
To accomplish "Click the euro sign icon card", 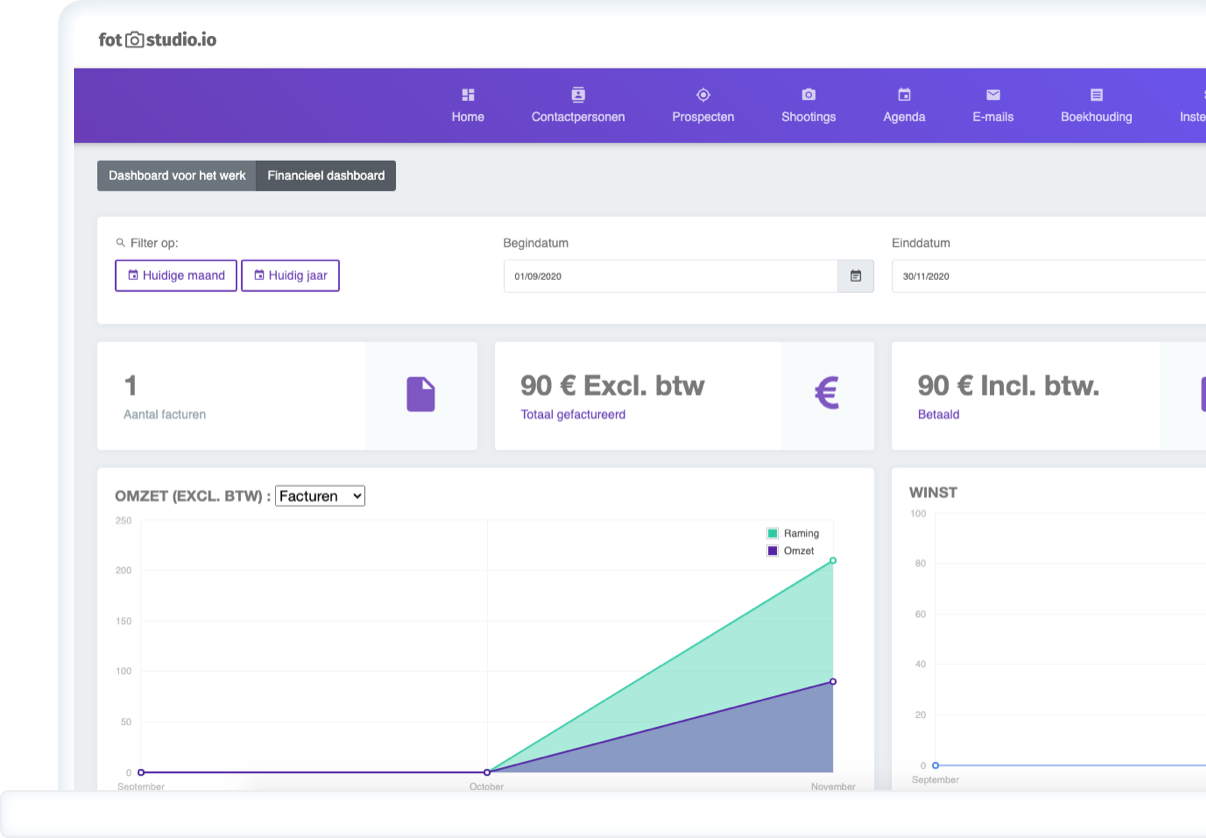I will point(826,394).
